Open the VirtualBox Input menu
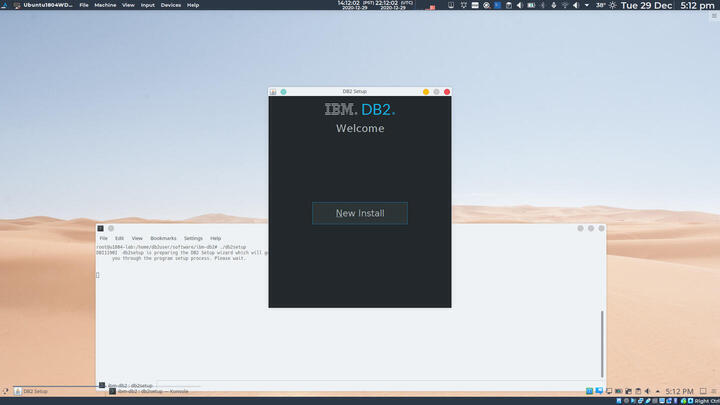This screenshot has width=720, height=405. point(147,5)
